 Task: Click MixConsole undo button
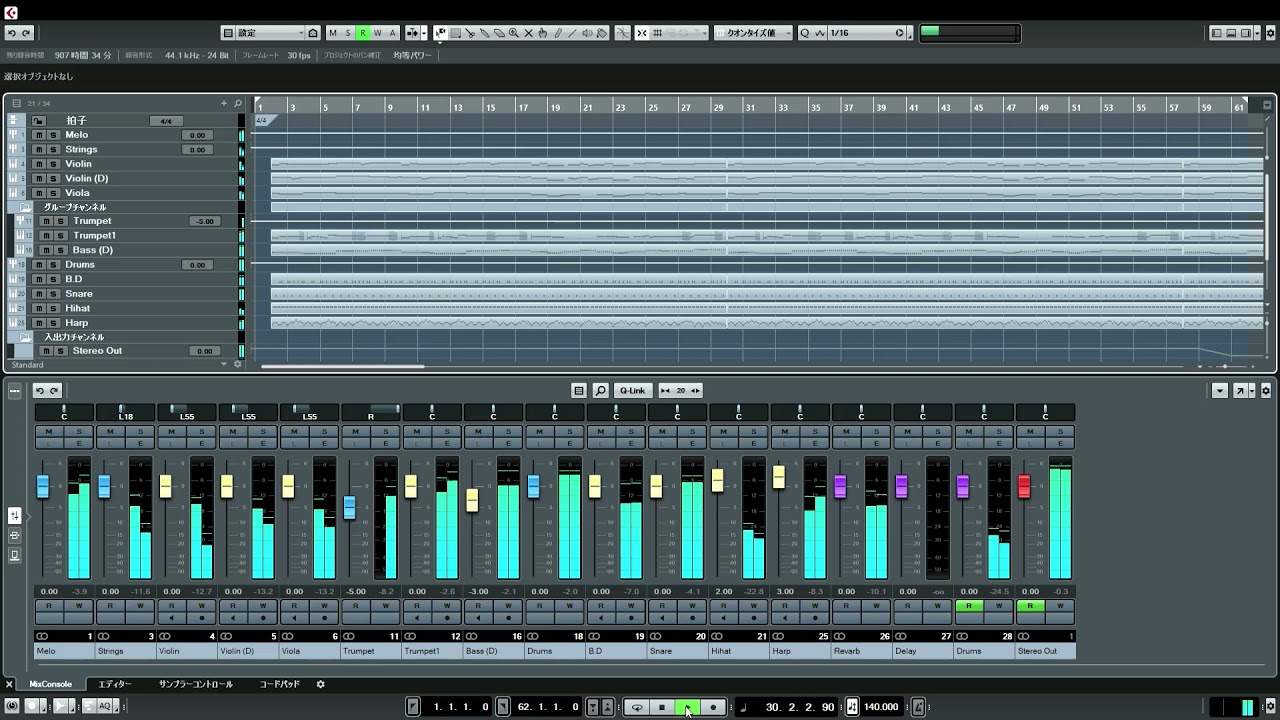(40, 391)
